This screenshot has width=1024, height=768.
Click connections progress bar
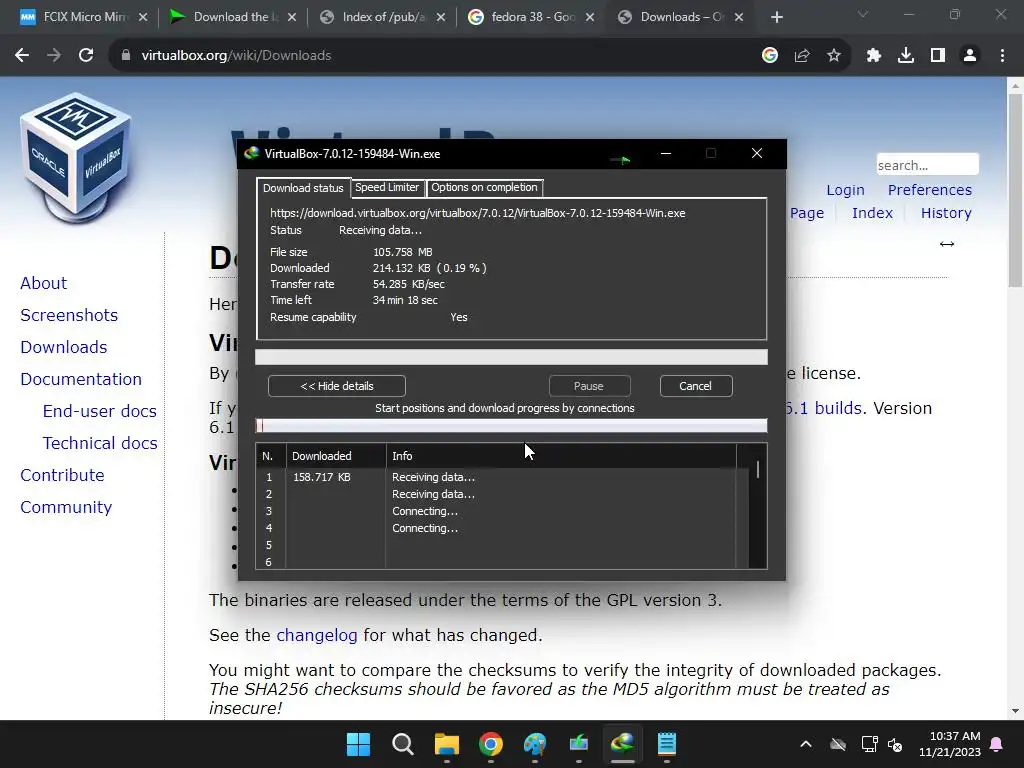[511, 426]
